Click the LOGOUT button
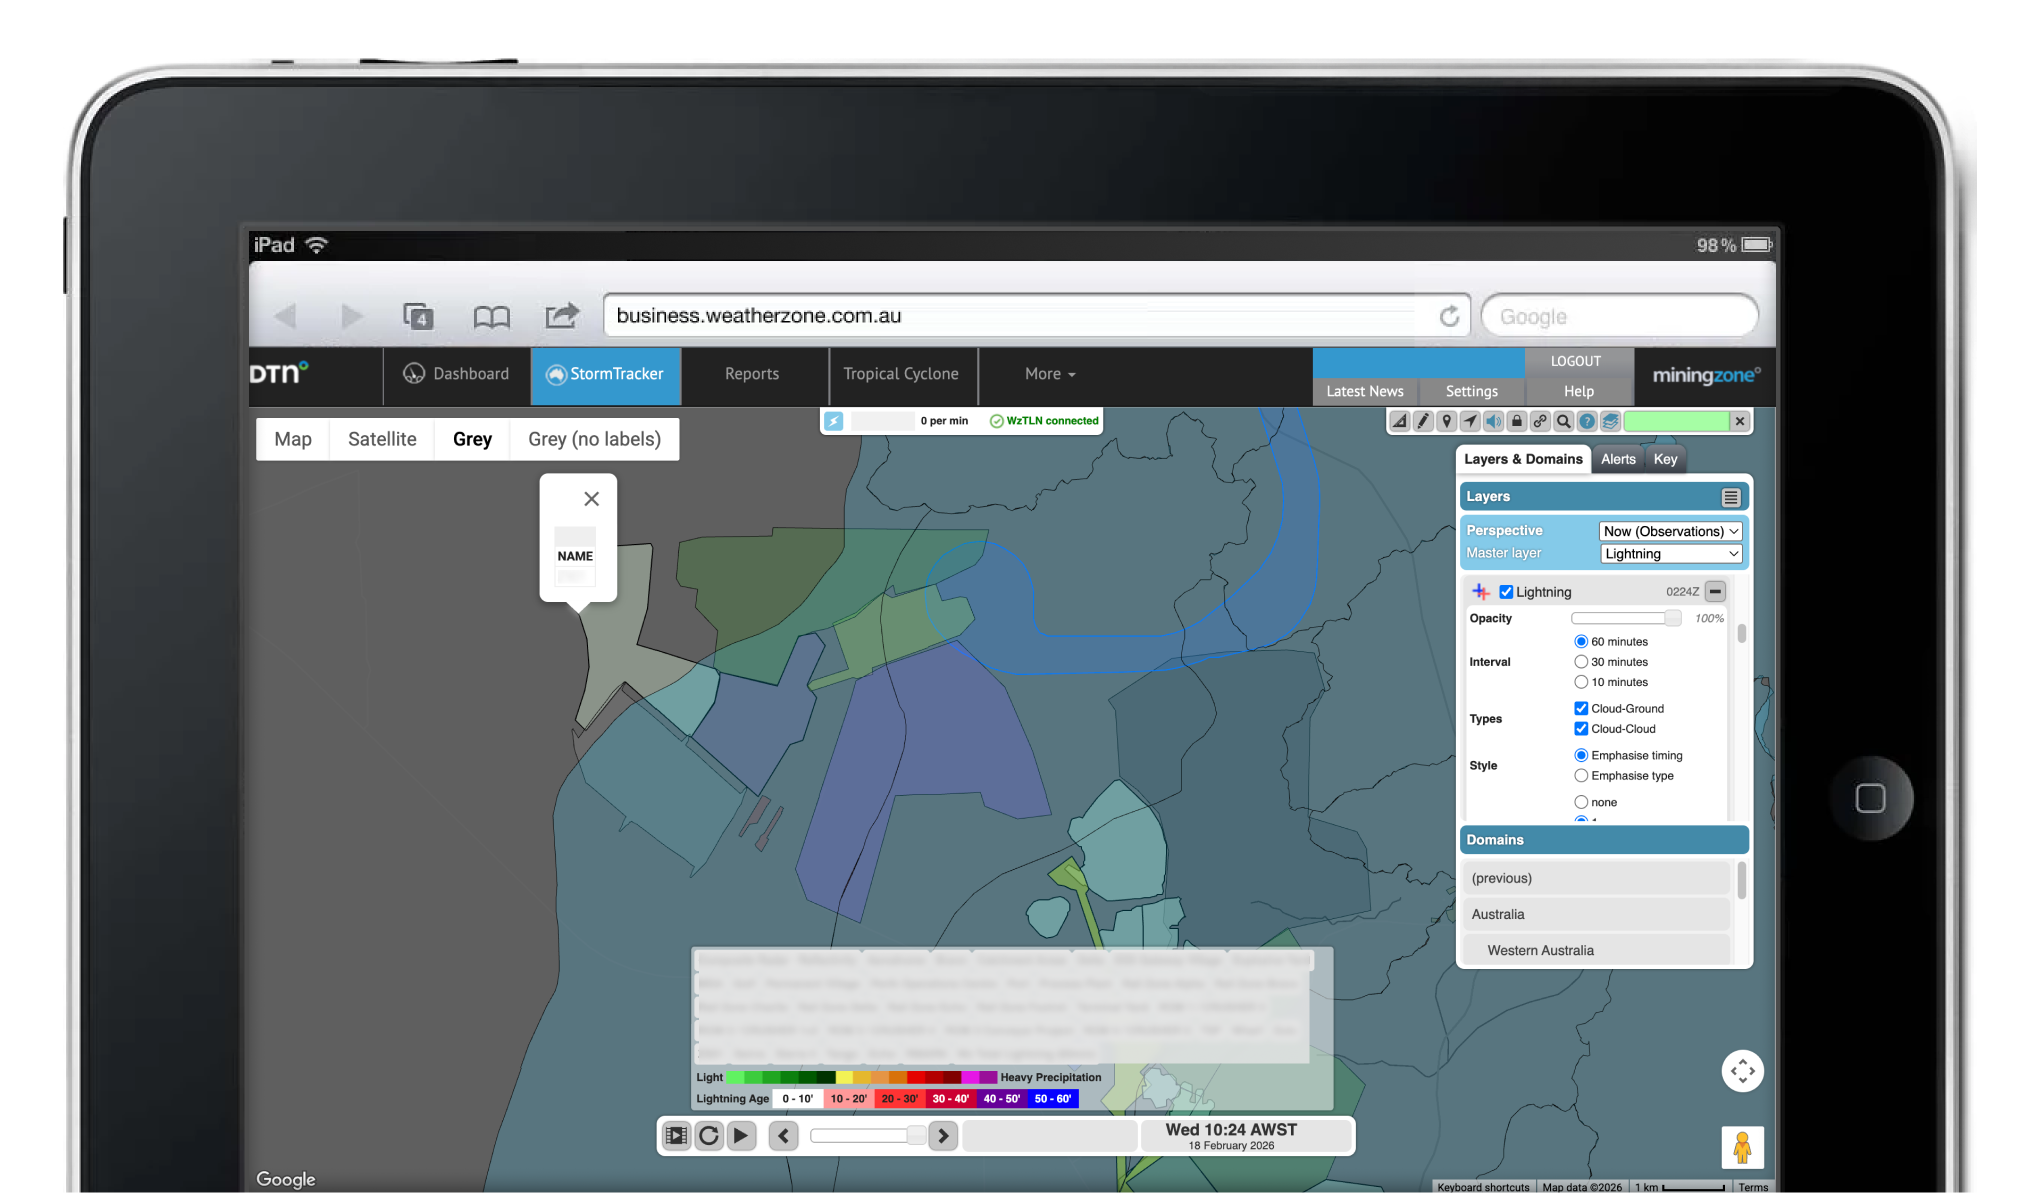Viewport: 2040px width, 1193px height. [x=1575, y=361]
